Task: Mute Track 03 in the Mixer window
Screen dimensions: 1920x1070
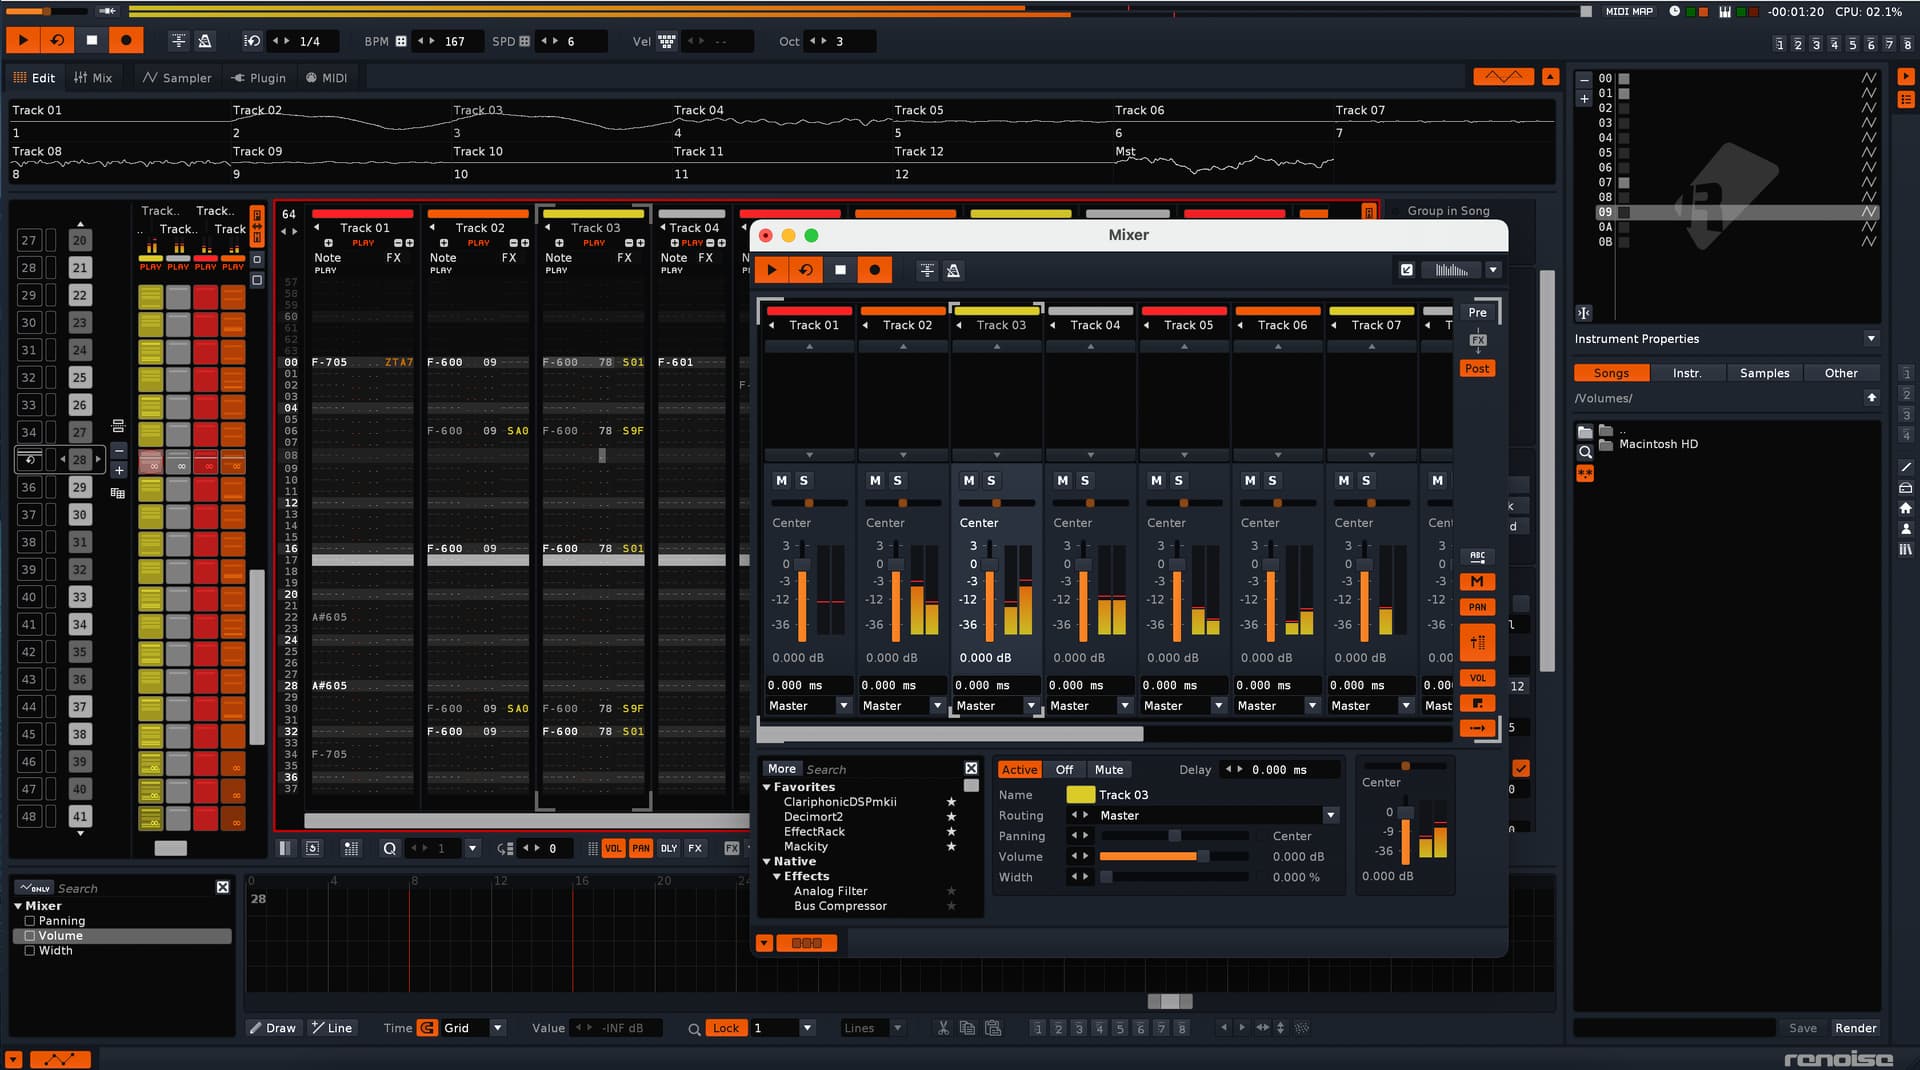Action: click(968, 481)
